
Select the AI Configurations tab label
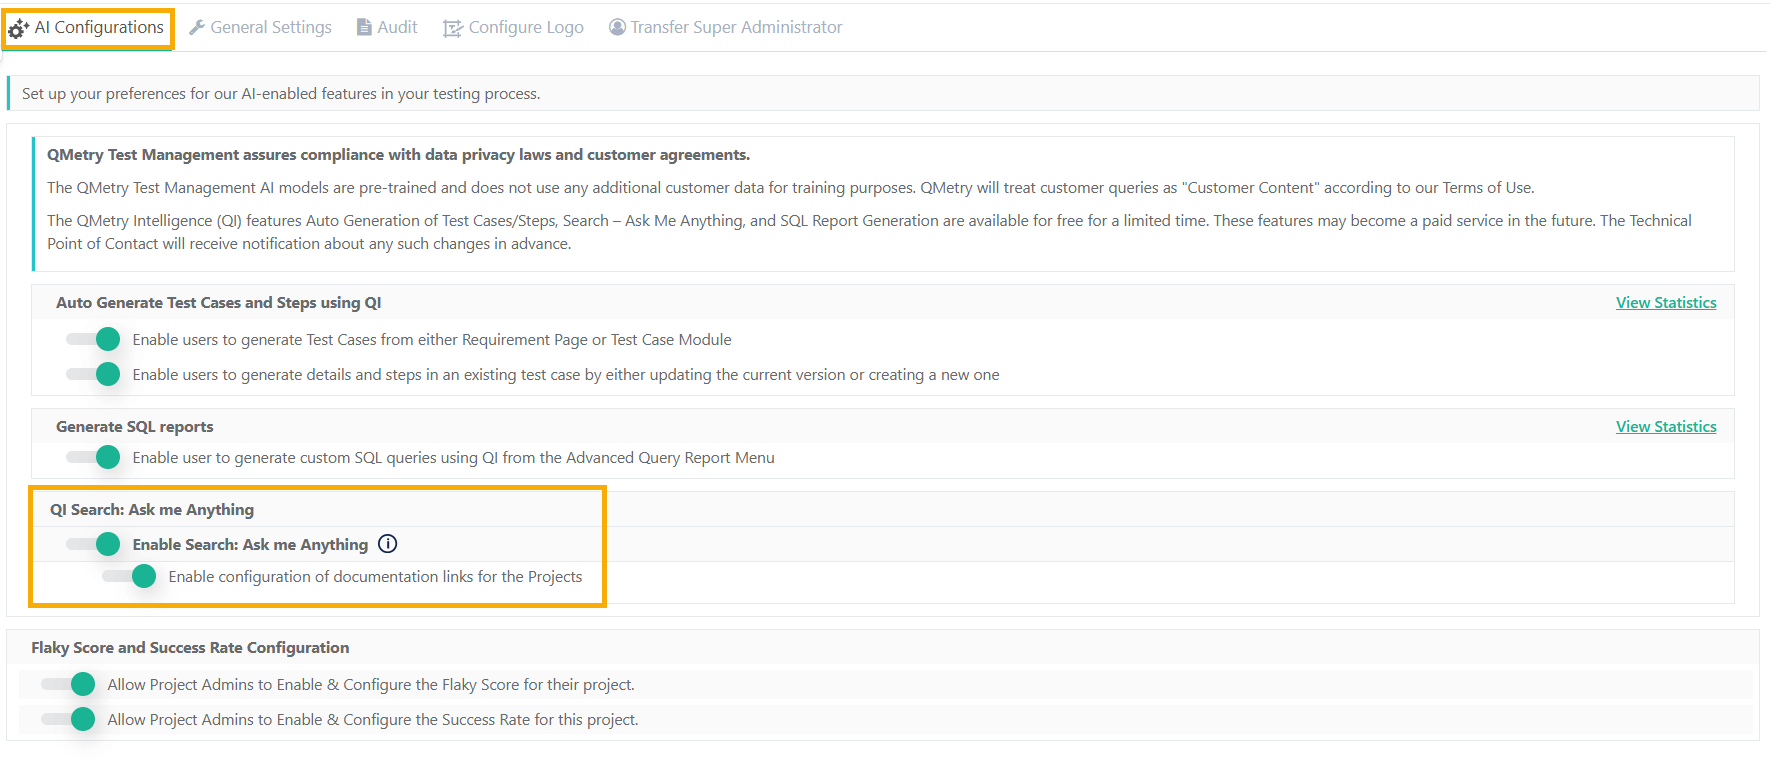99,28
